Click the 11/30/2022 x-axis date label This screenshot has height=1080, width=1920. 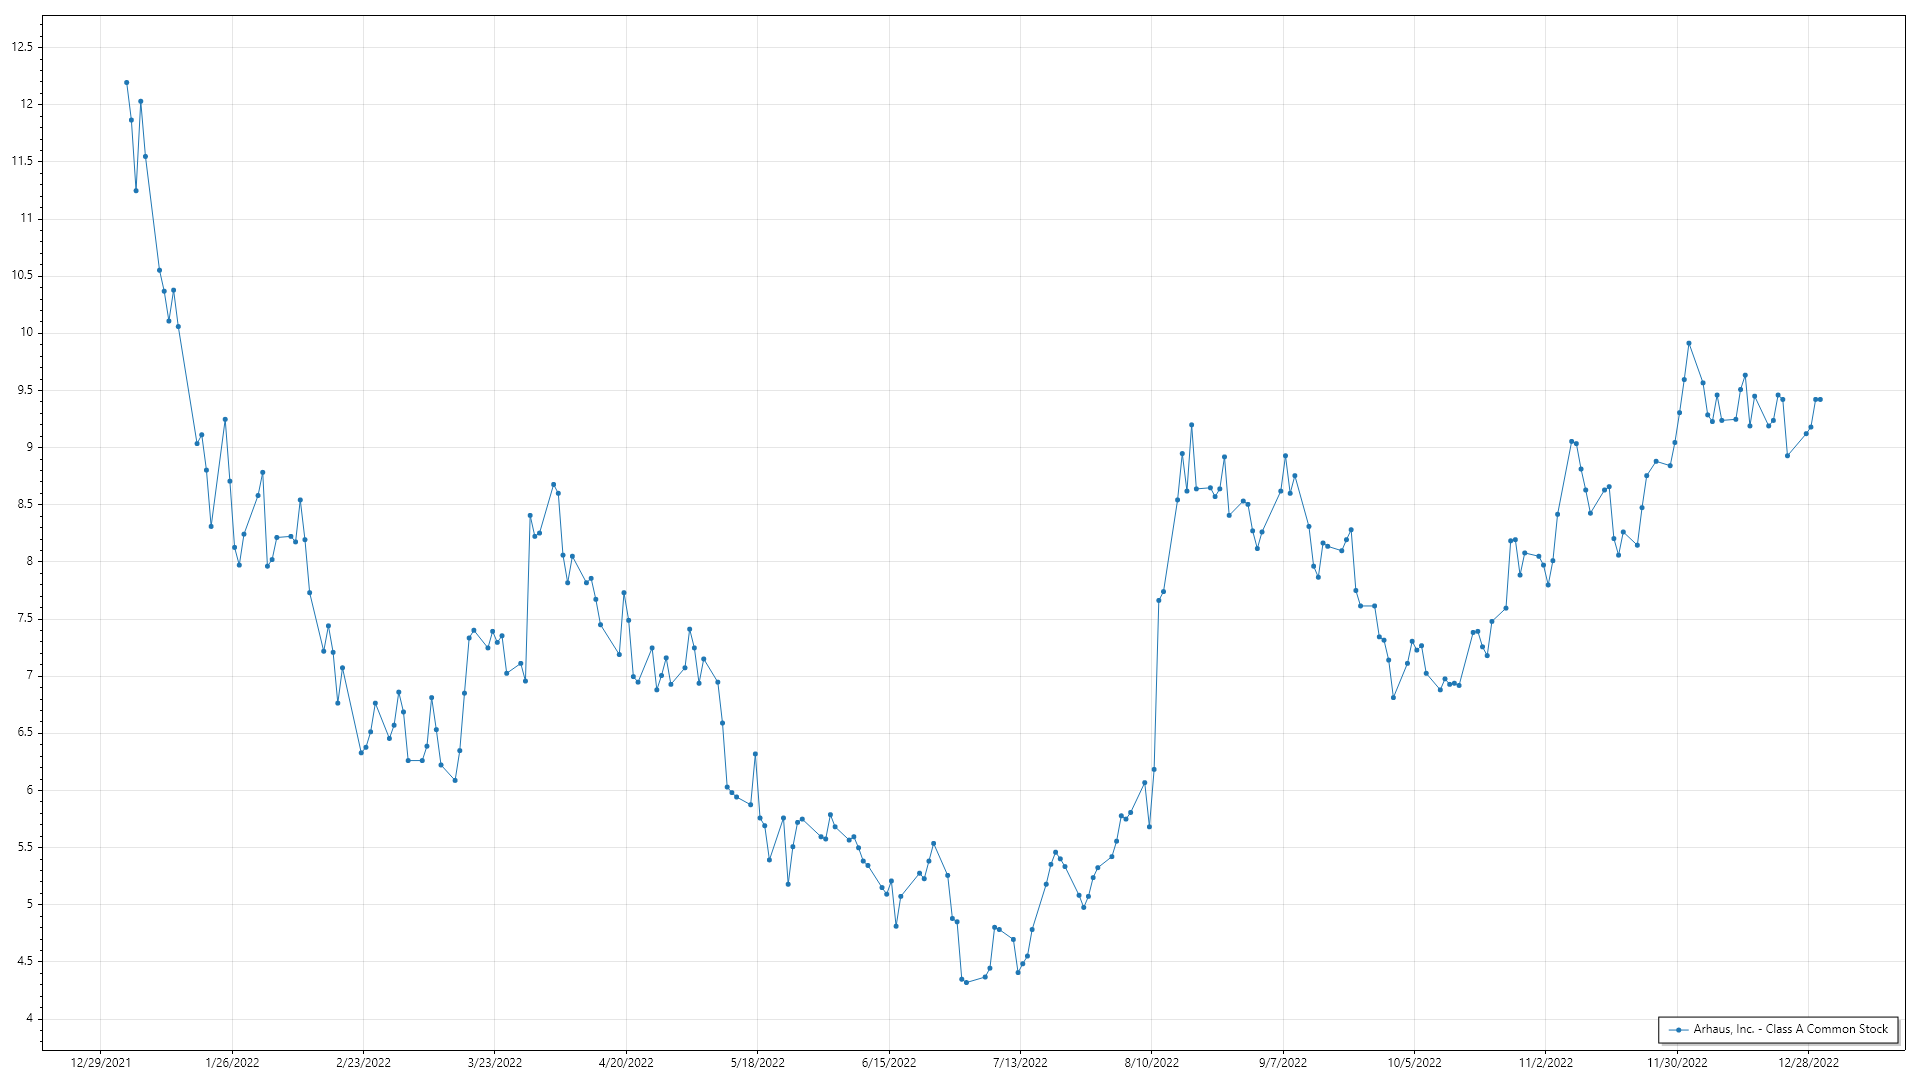point(1677,1062)
